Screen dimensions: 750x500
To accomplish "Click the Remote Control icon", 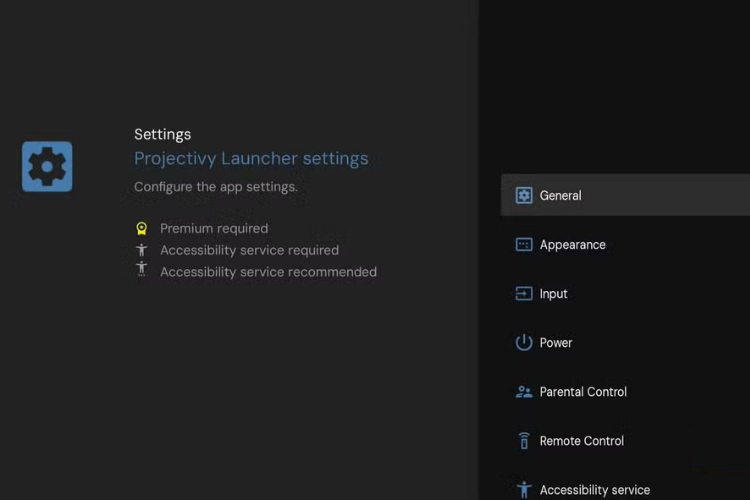I will click(x=524, y=441).
